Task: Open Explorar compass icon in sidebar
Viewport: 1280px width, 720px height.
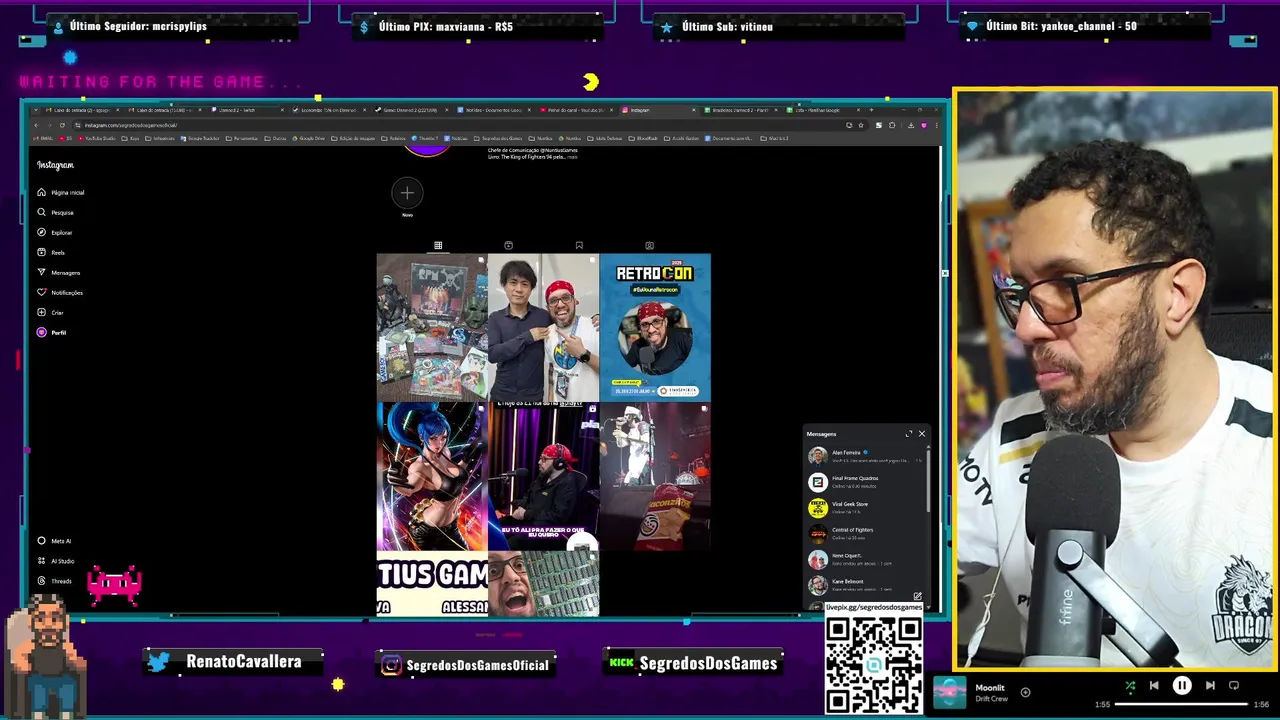Action: point(41,232)
